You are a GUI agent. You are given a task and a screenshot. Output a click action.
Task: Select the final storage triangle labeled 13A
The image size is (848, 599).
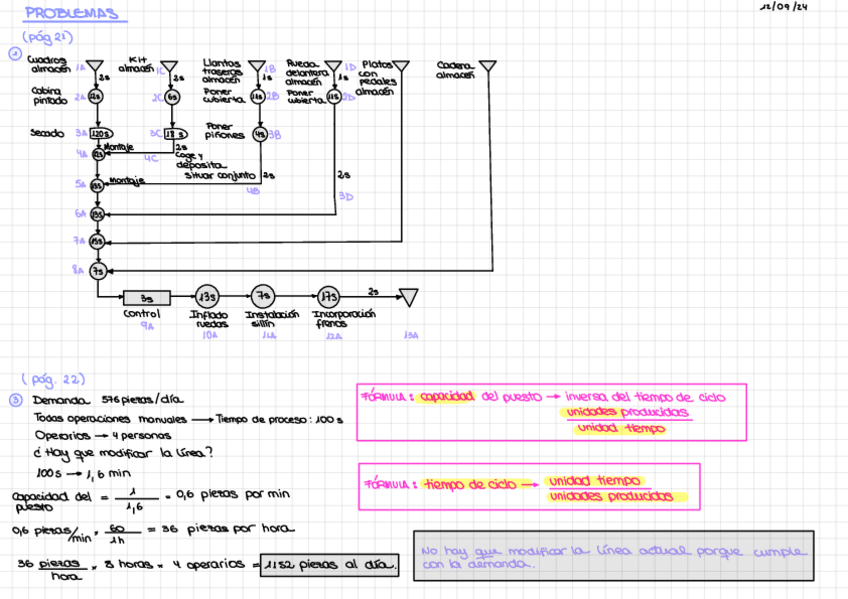[408, 297]
